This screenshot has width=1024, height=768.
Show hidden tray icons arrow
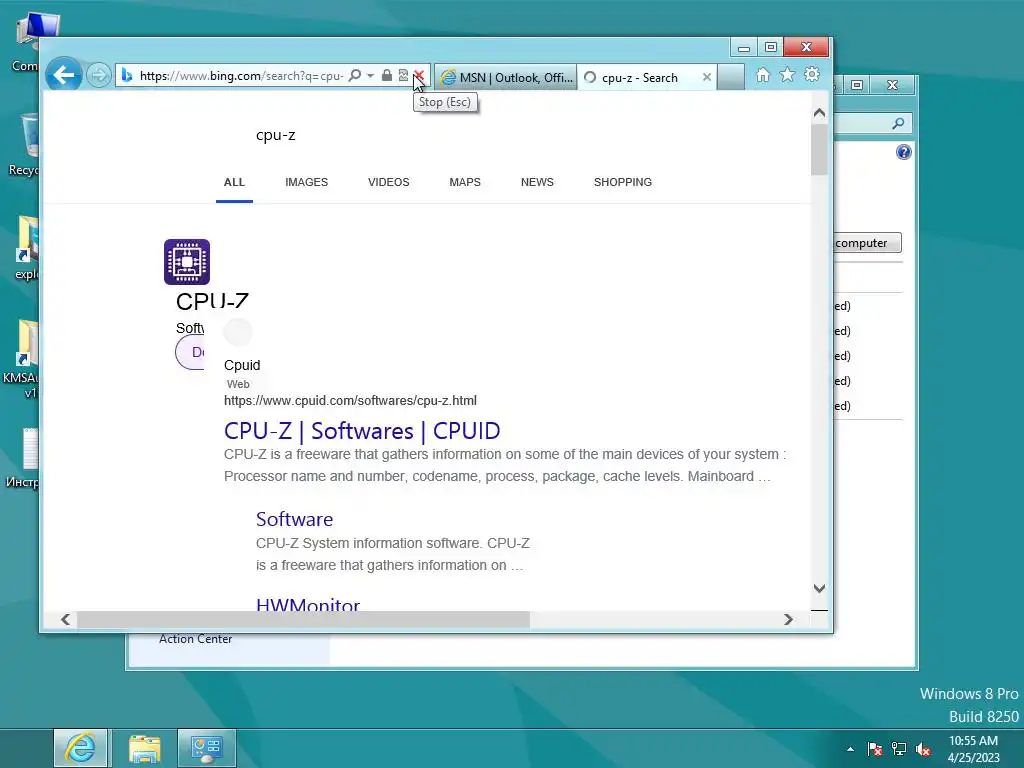pyautogui.click(x=850, y=749)
